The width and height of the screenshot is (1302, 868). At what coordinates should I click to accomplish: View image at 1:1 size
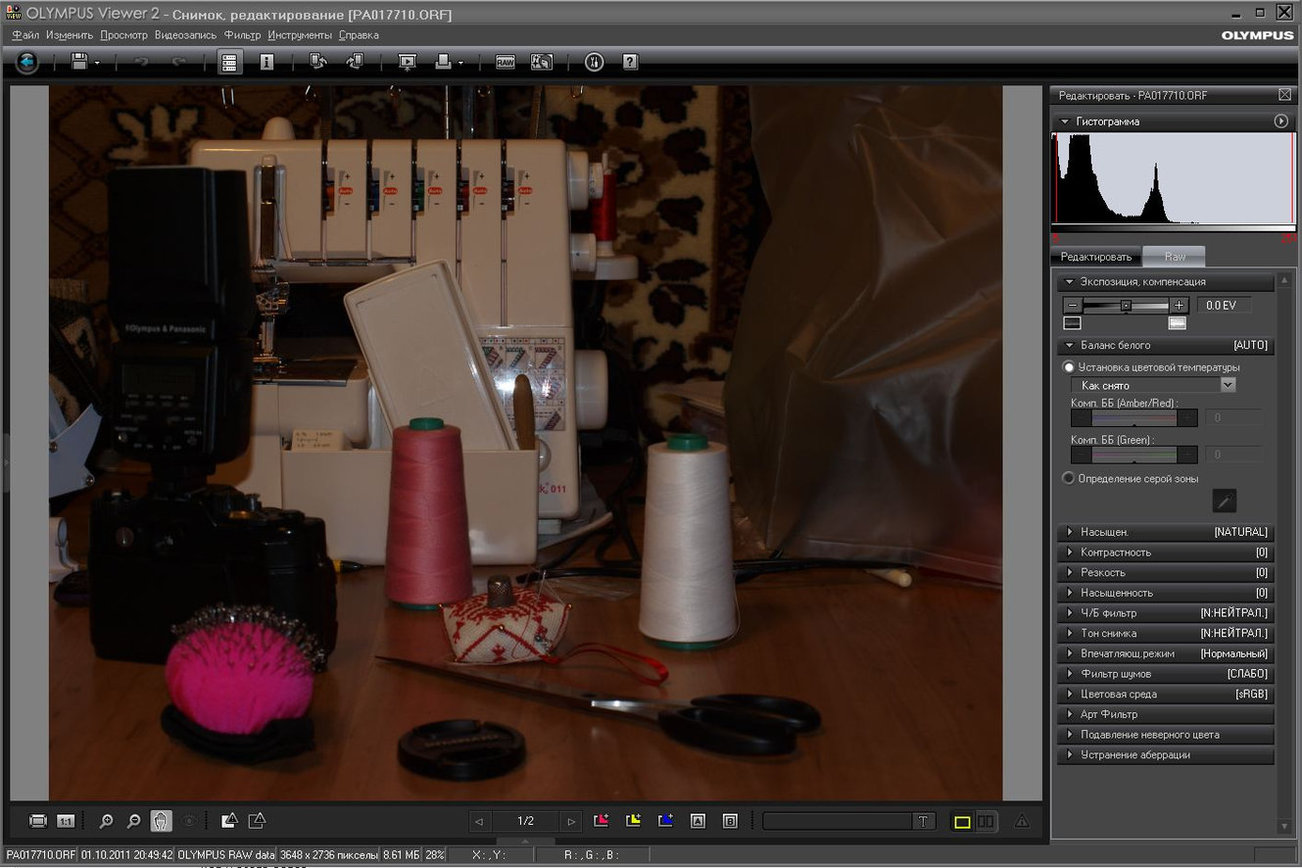pyautogui.click(x=66, y=821)
